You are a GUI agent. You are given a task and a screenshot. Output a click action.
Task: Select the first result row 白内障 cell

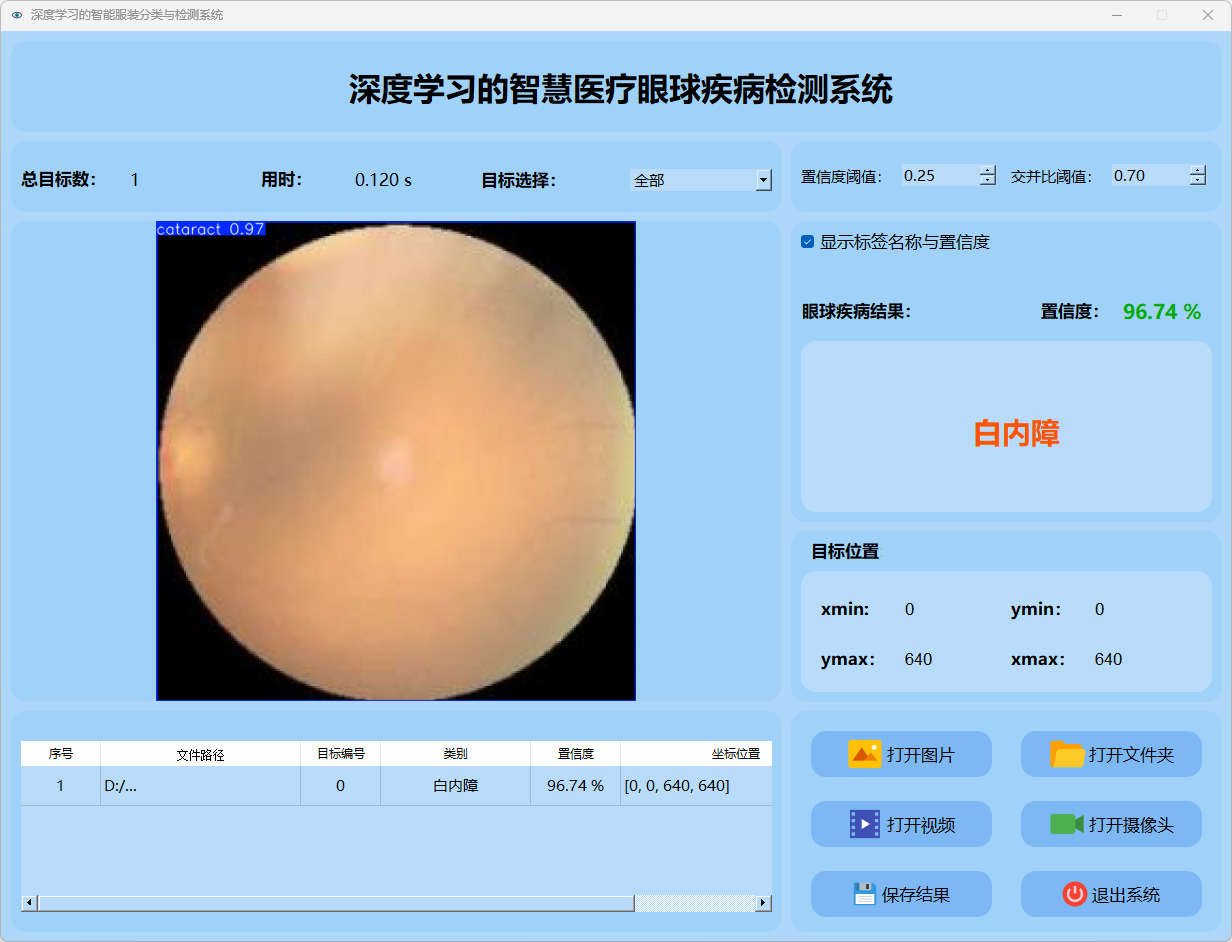455,786
